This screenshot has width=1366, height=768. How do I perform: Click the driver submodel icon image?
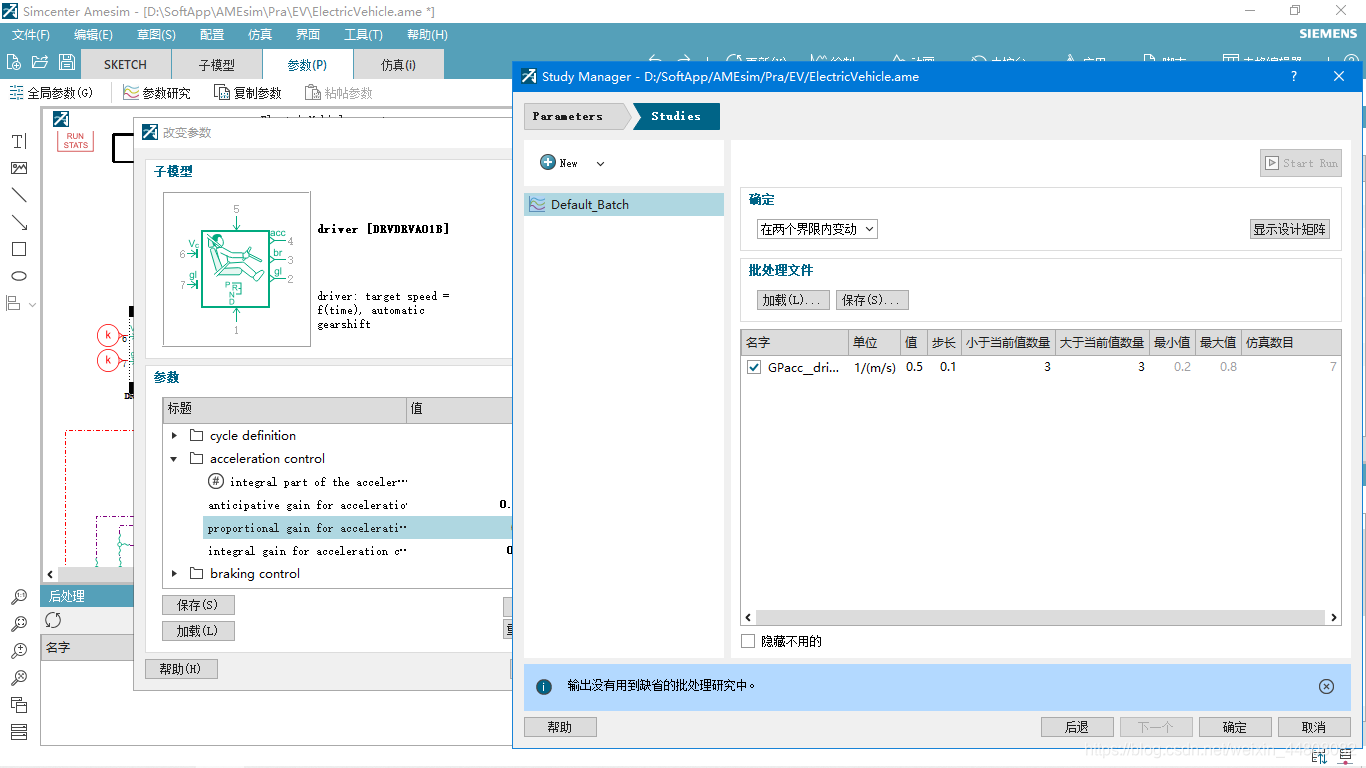click(237, 269)
